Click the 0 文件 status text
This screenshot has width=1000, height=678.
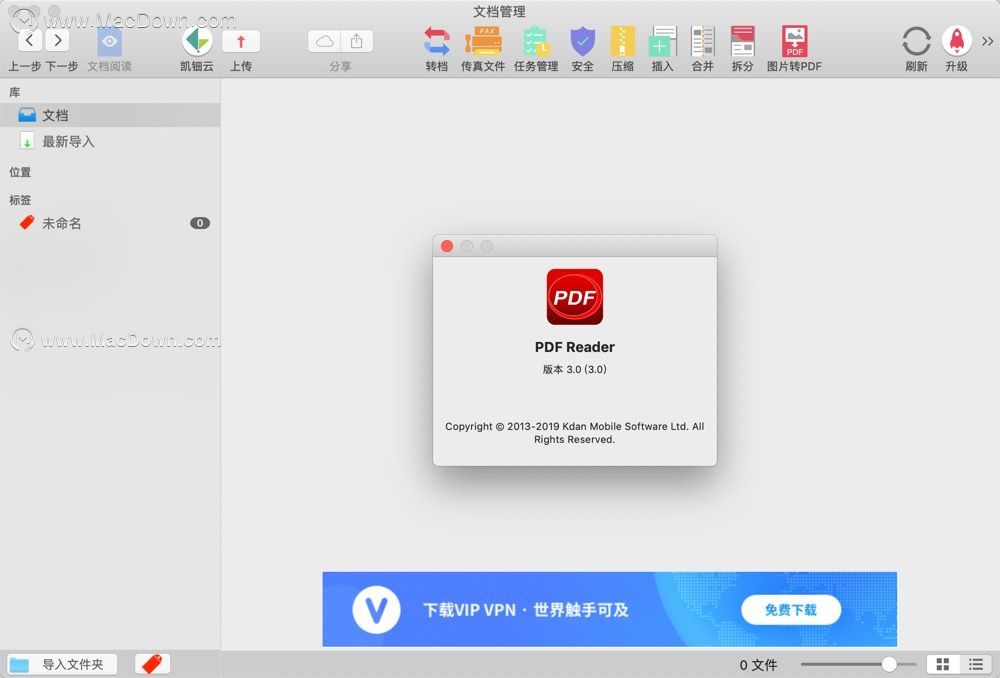click(x=758, y=665)
